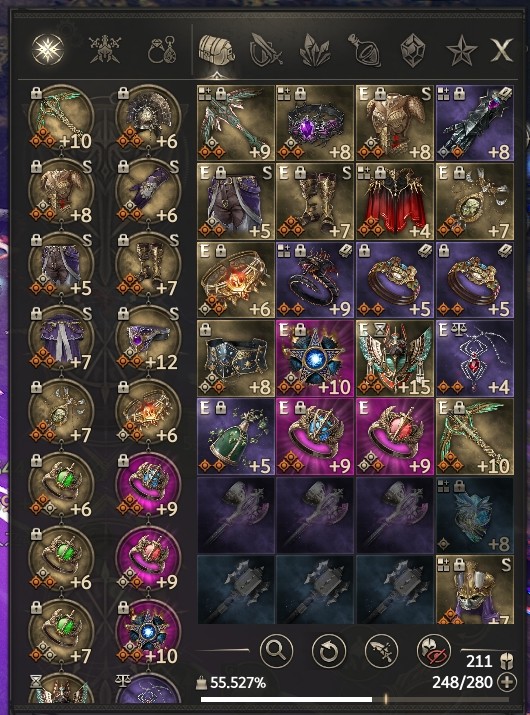The image size is (530, 715).
Task: Select the +15 winged helmet item
Action: (394, 358)
